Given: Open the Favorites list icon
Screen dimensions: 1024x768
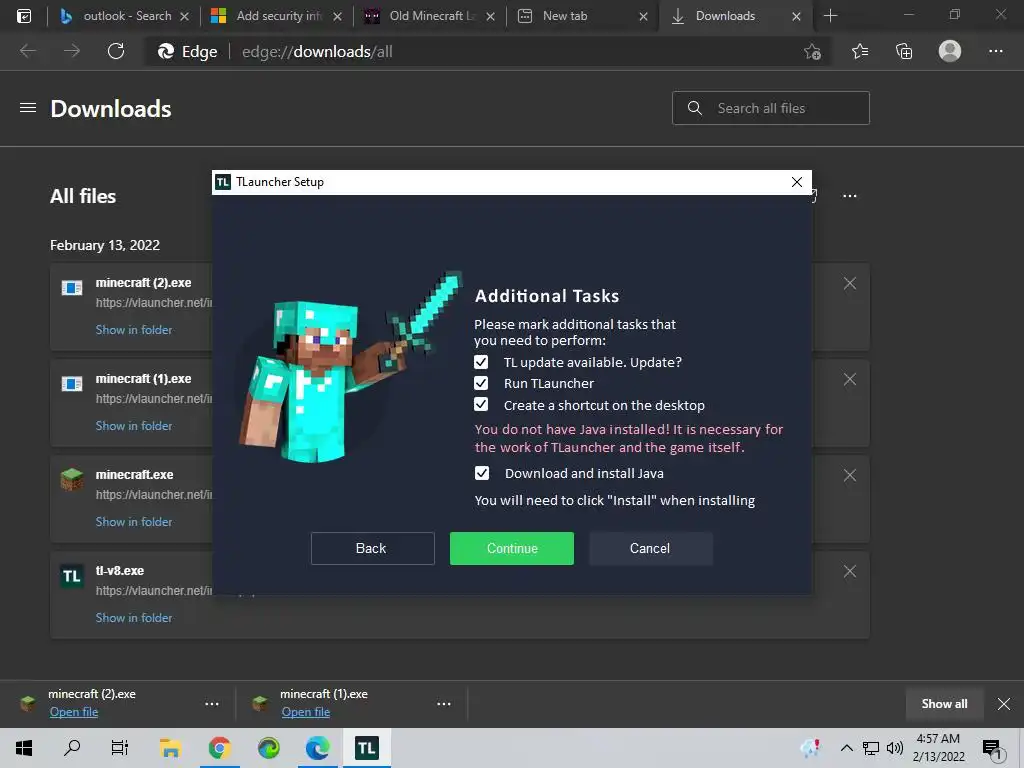Looking at the screenshot, I should point(859,51).
